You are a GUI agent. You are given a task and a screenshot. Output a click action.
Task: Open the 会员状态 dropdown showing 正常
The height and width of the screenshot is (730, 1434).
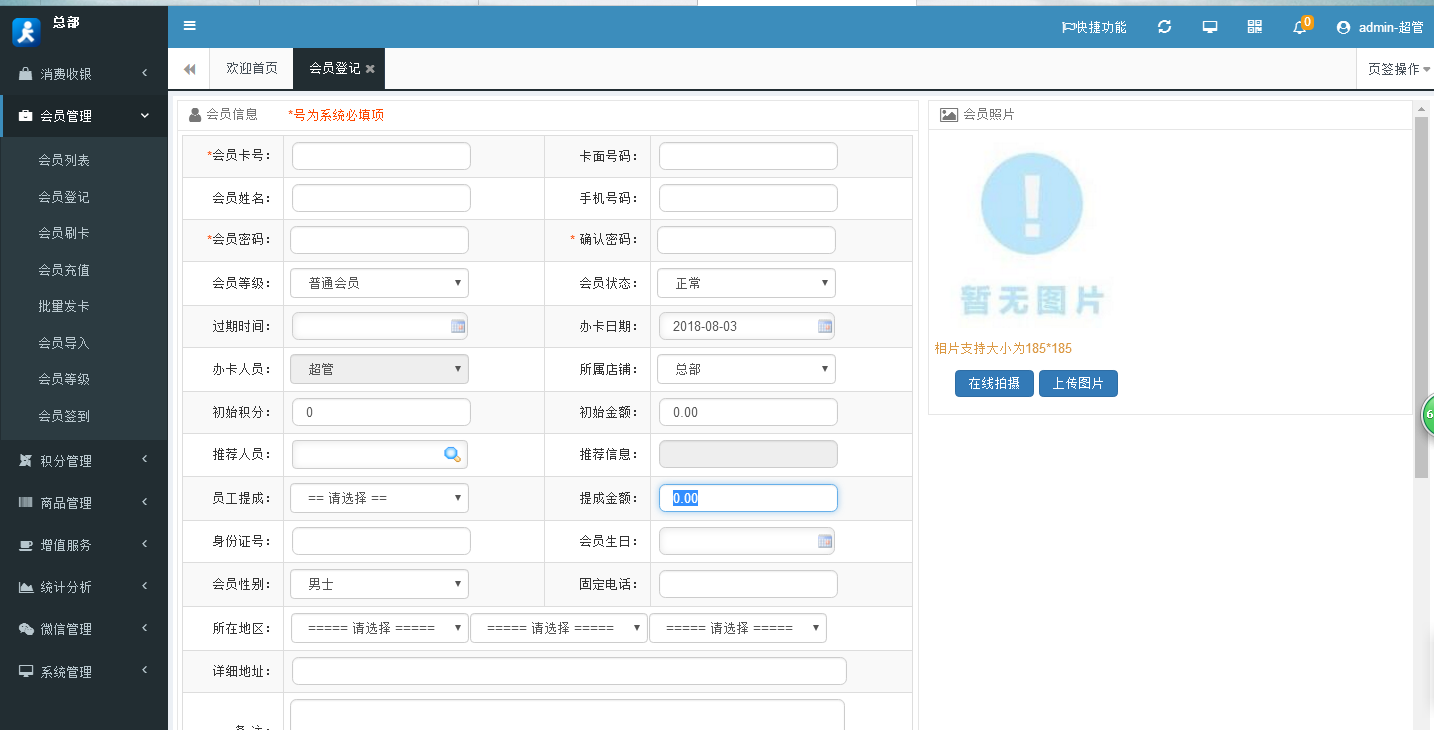pos(746,283)
